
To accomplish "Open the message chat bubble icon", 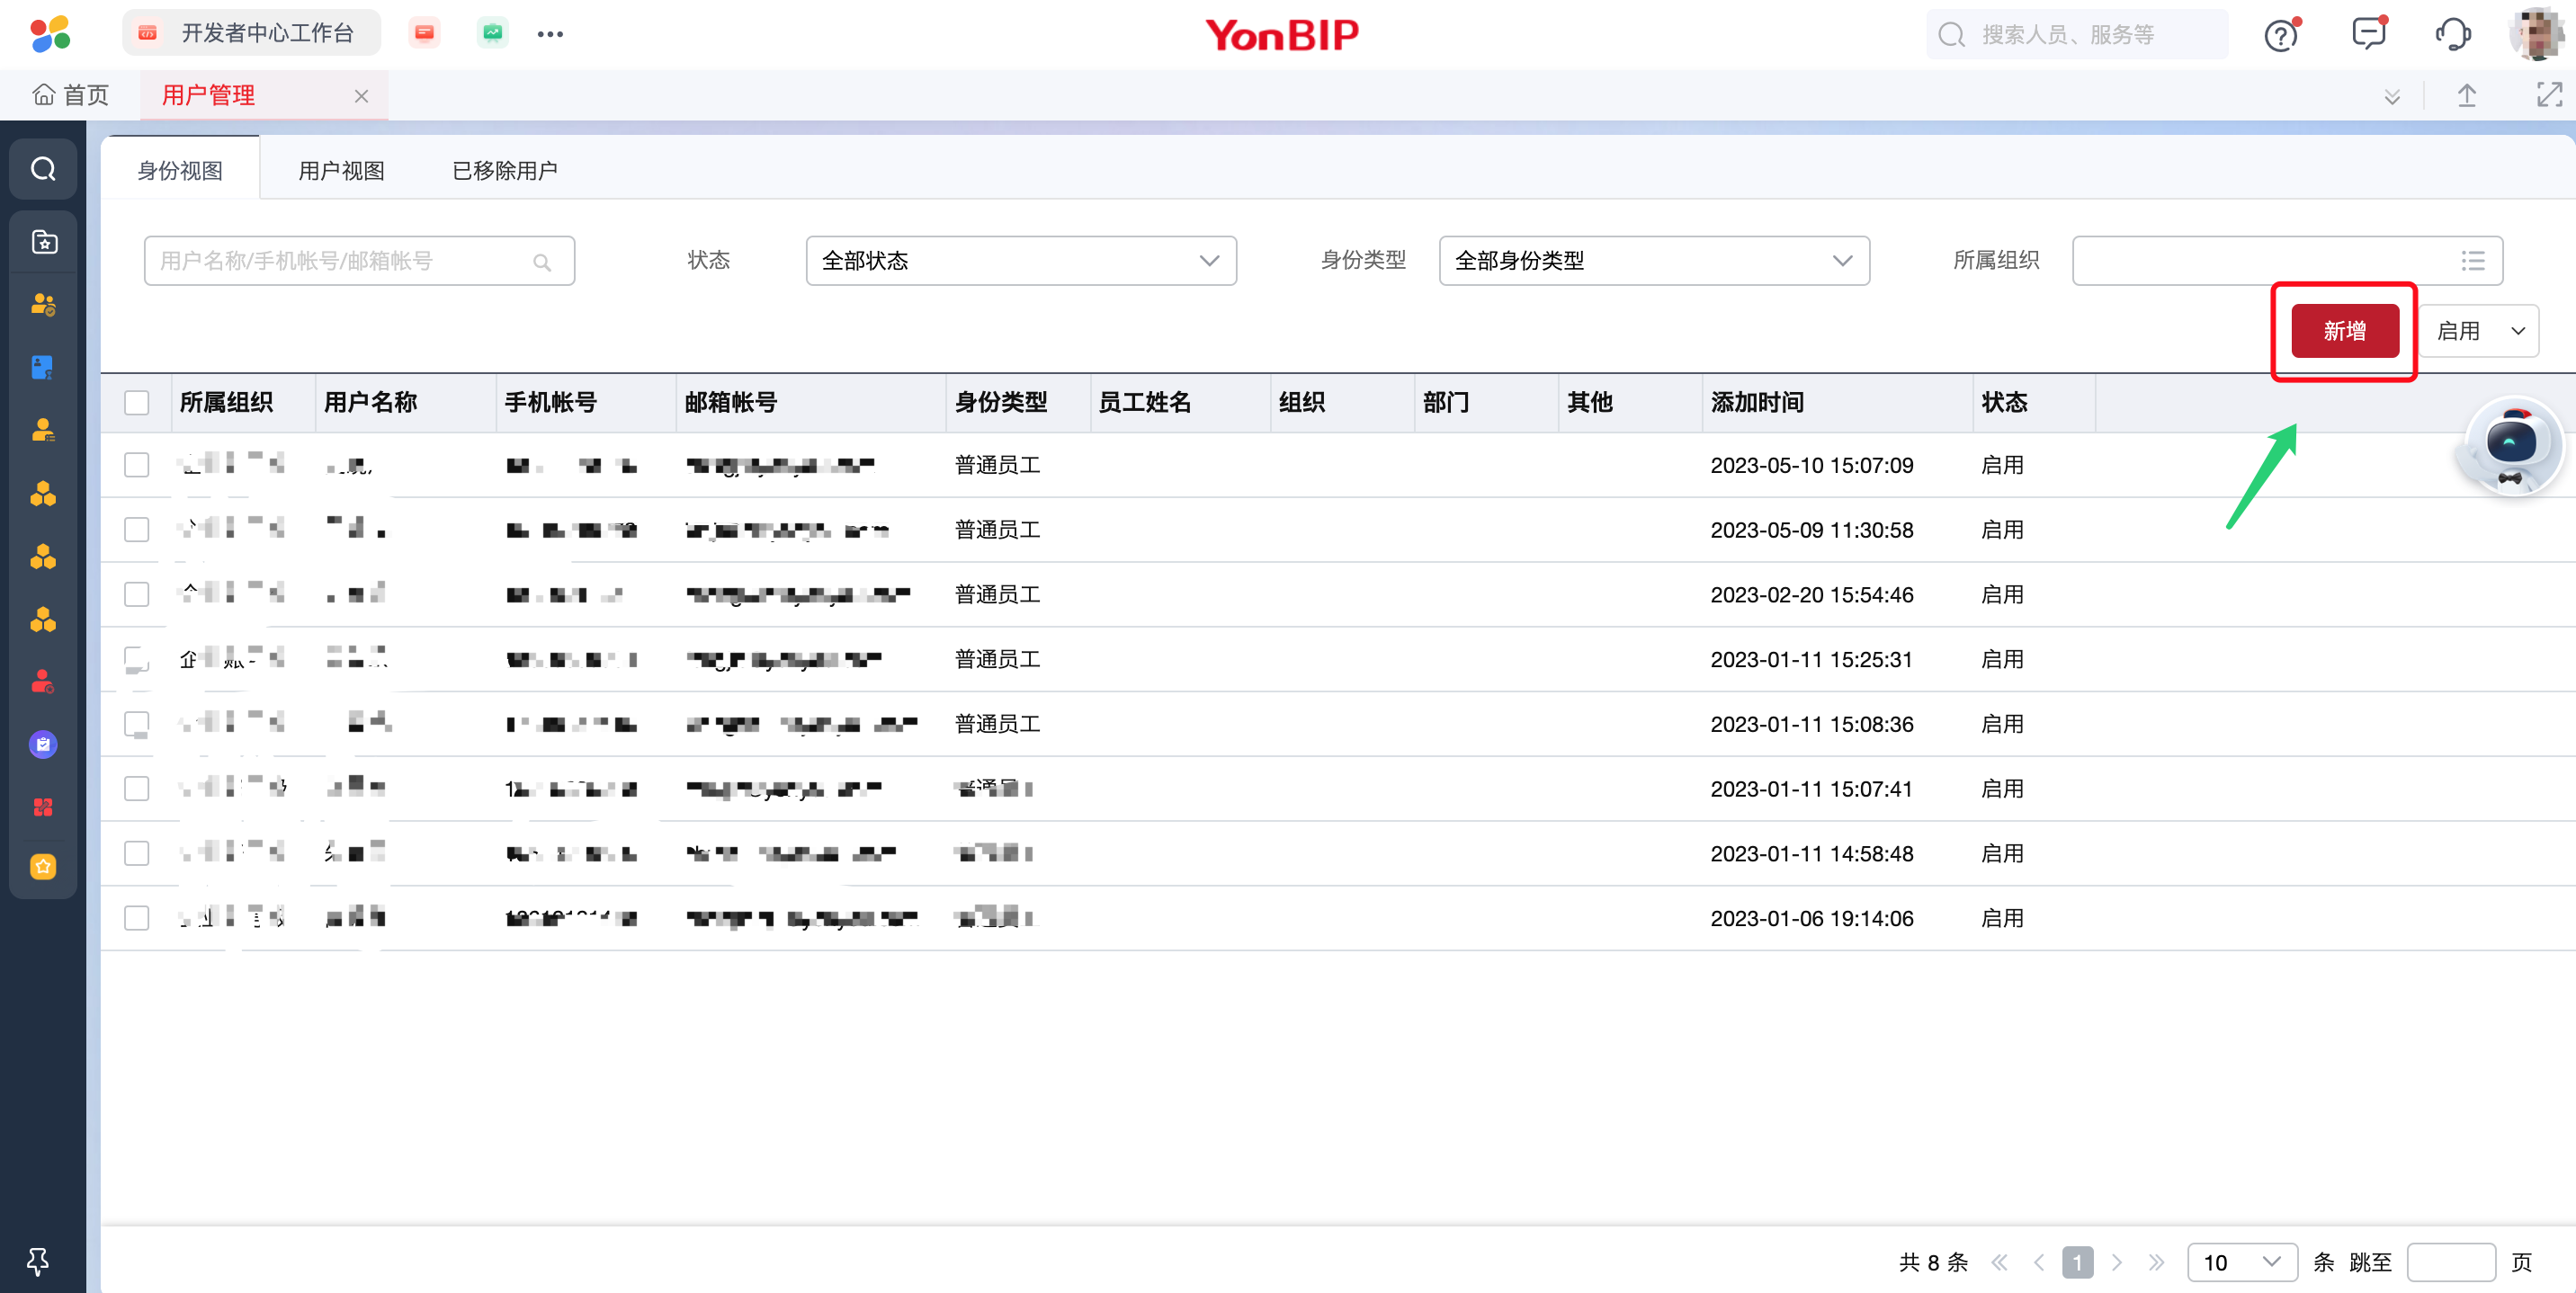I will (x=2368, y=34).
